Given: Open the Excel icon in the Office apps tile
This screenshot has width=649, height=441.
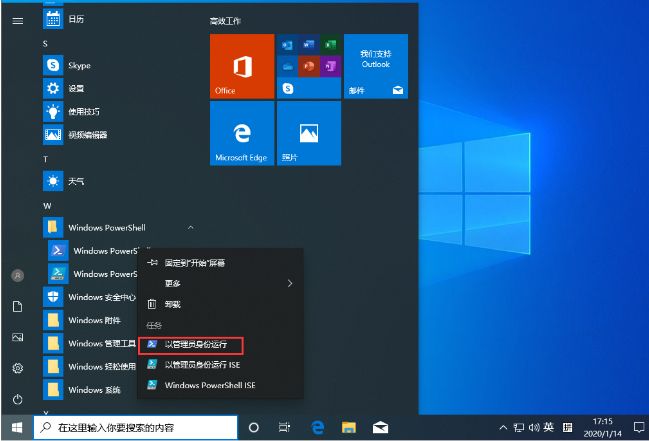Looking at the screenshot, I should (x=330, y=45).
